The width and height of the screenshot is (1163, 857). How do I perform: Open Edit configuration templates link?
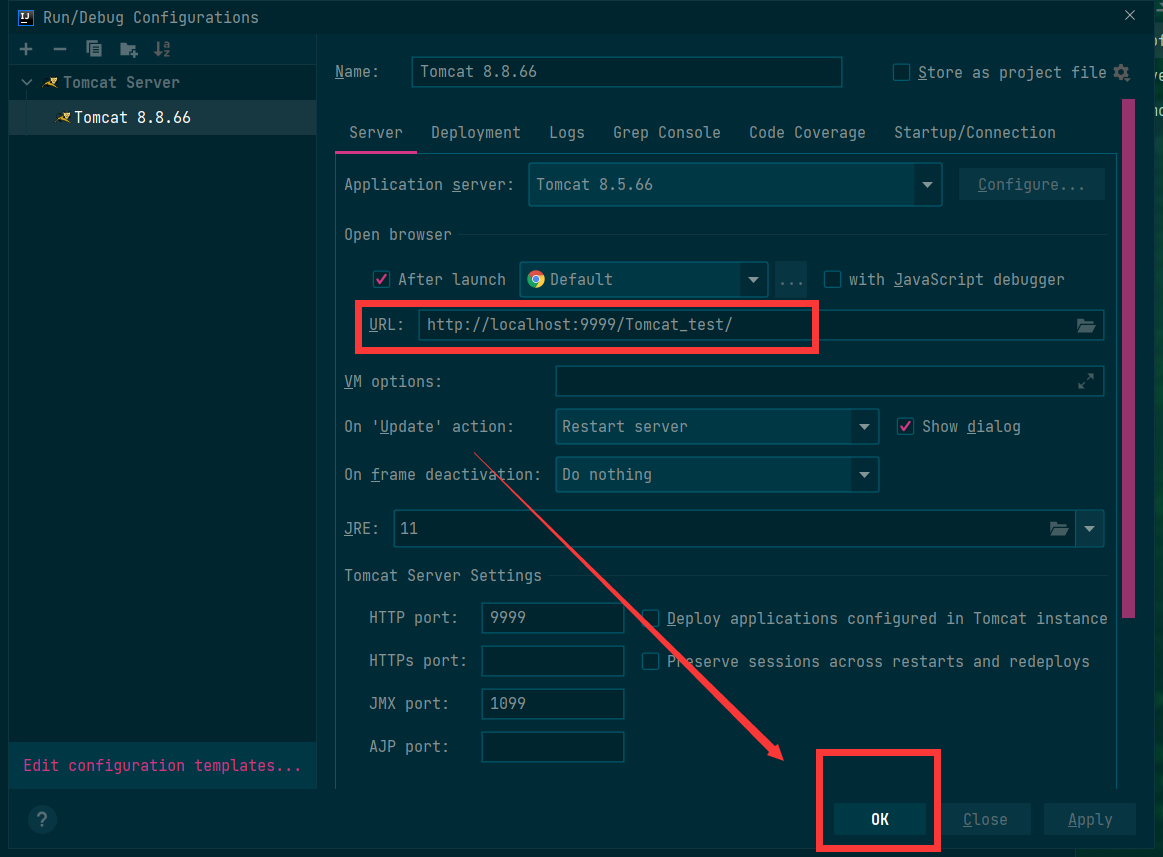(162, 766)
